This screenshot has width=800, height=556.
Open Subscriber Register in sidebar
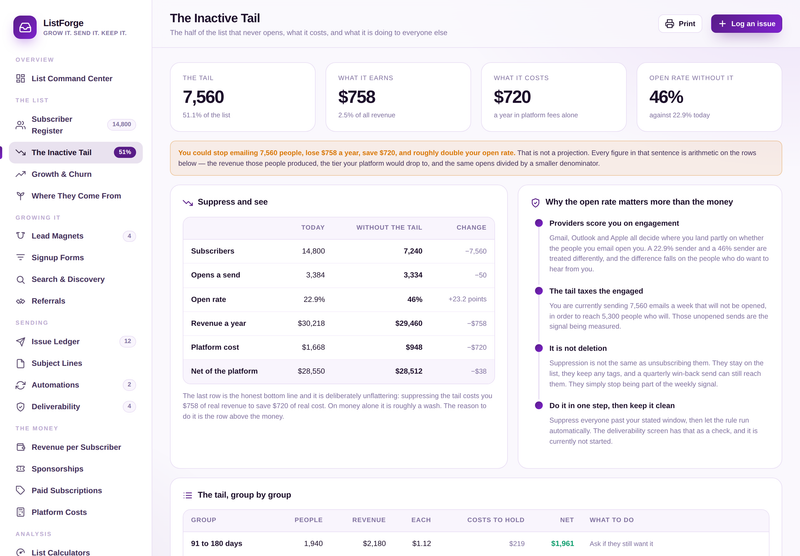[x=76, y=125]
